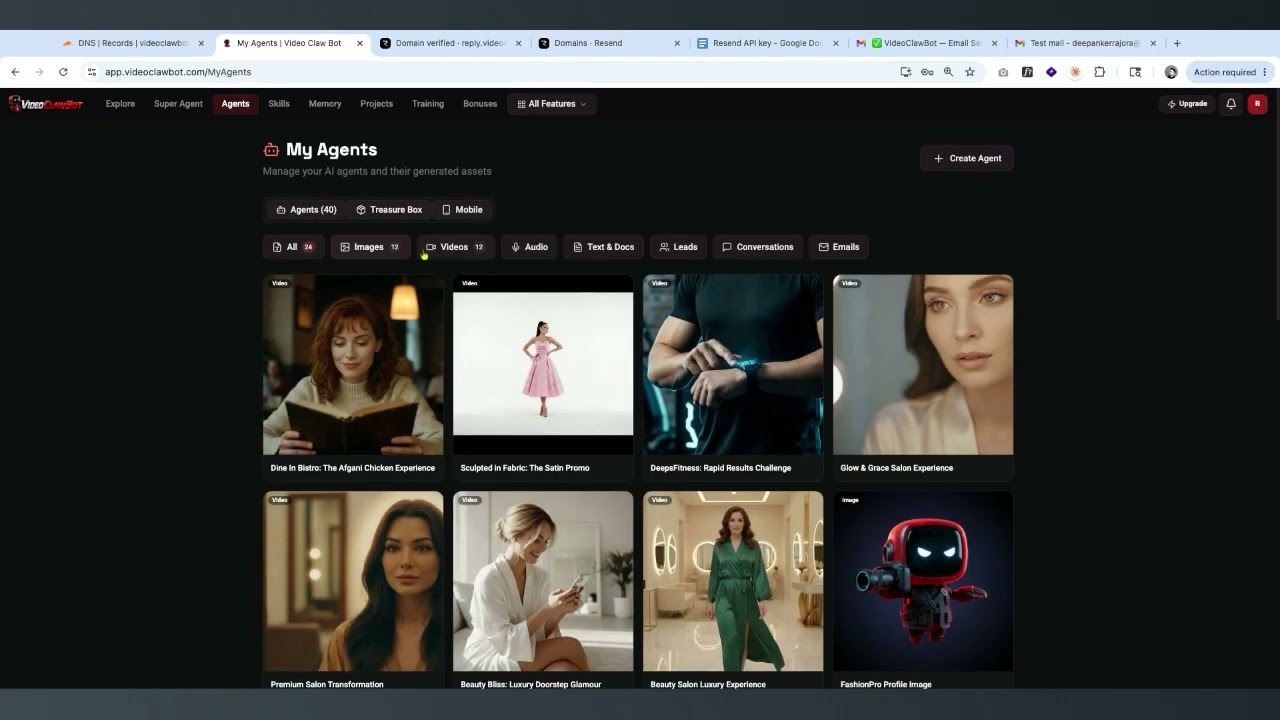The image size is (1280, 720).
Task: Open the Extensions puzzle piece menu
Action: pyautogui.click(x=1100, y=72)
